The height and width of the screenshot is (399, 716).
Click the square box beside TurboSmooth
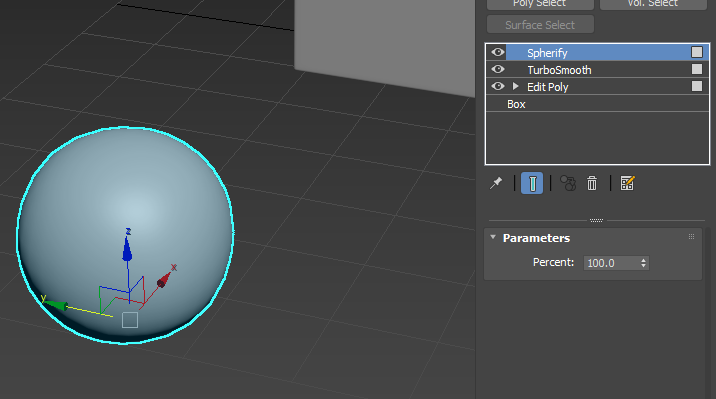point(697,69)
